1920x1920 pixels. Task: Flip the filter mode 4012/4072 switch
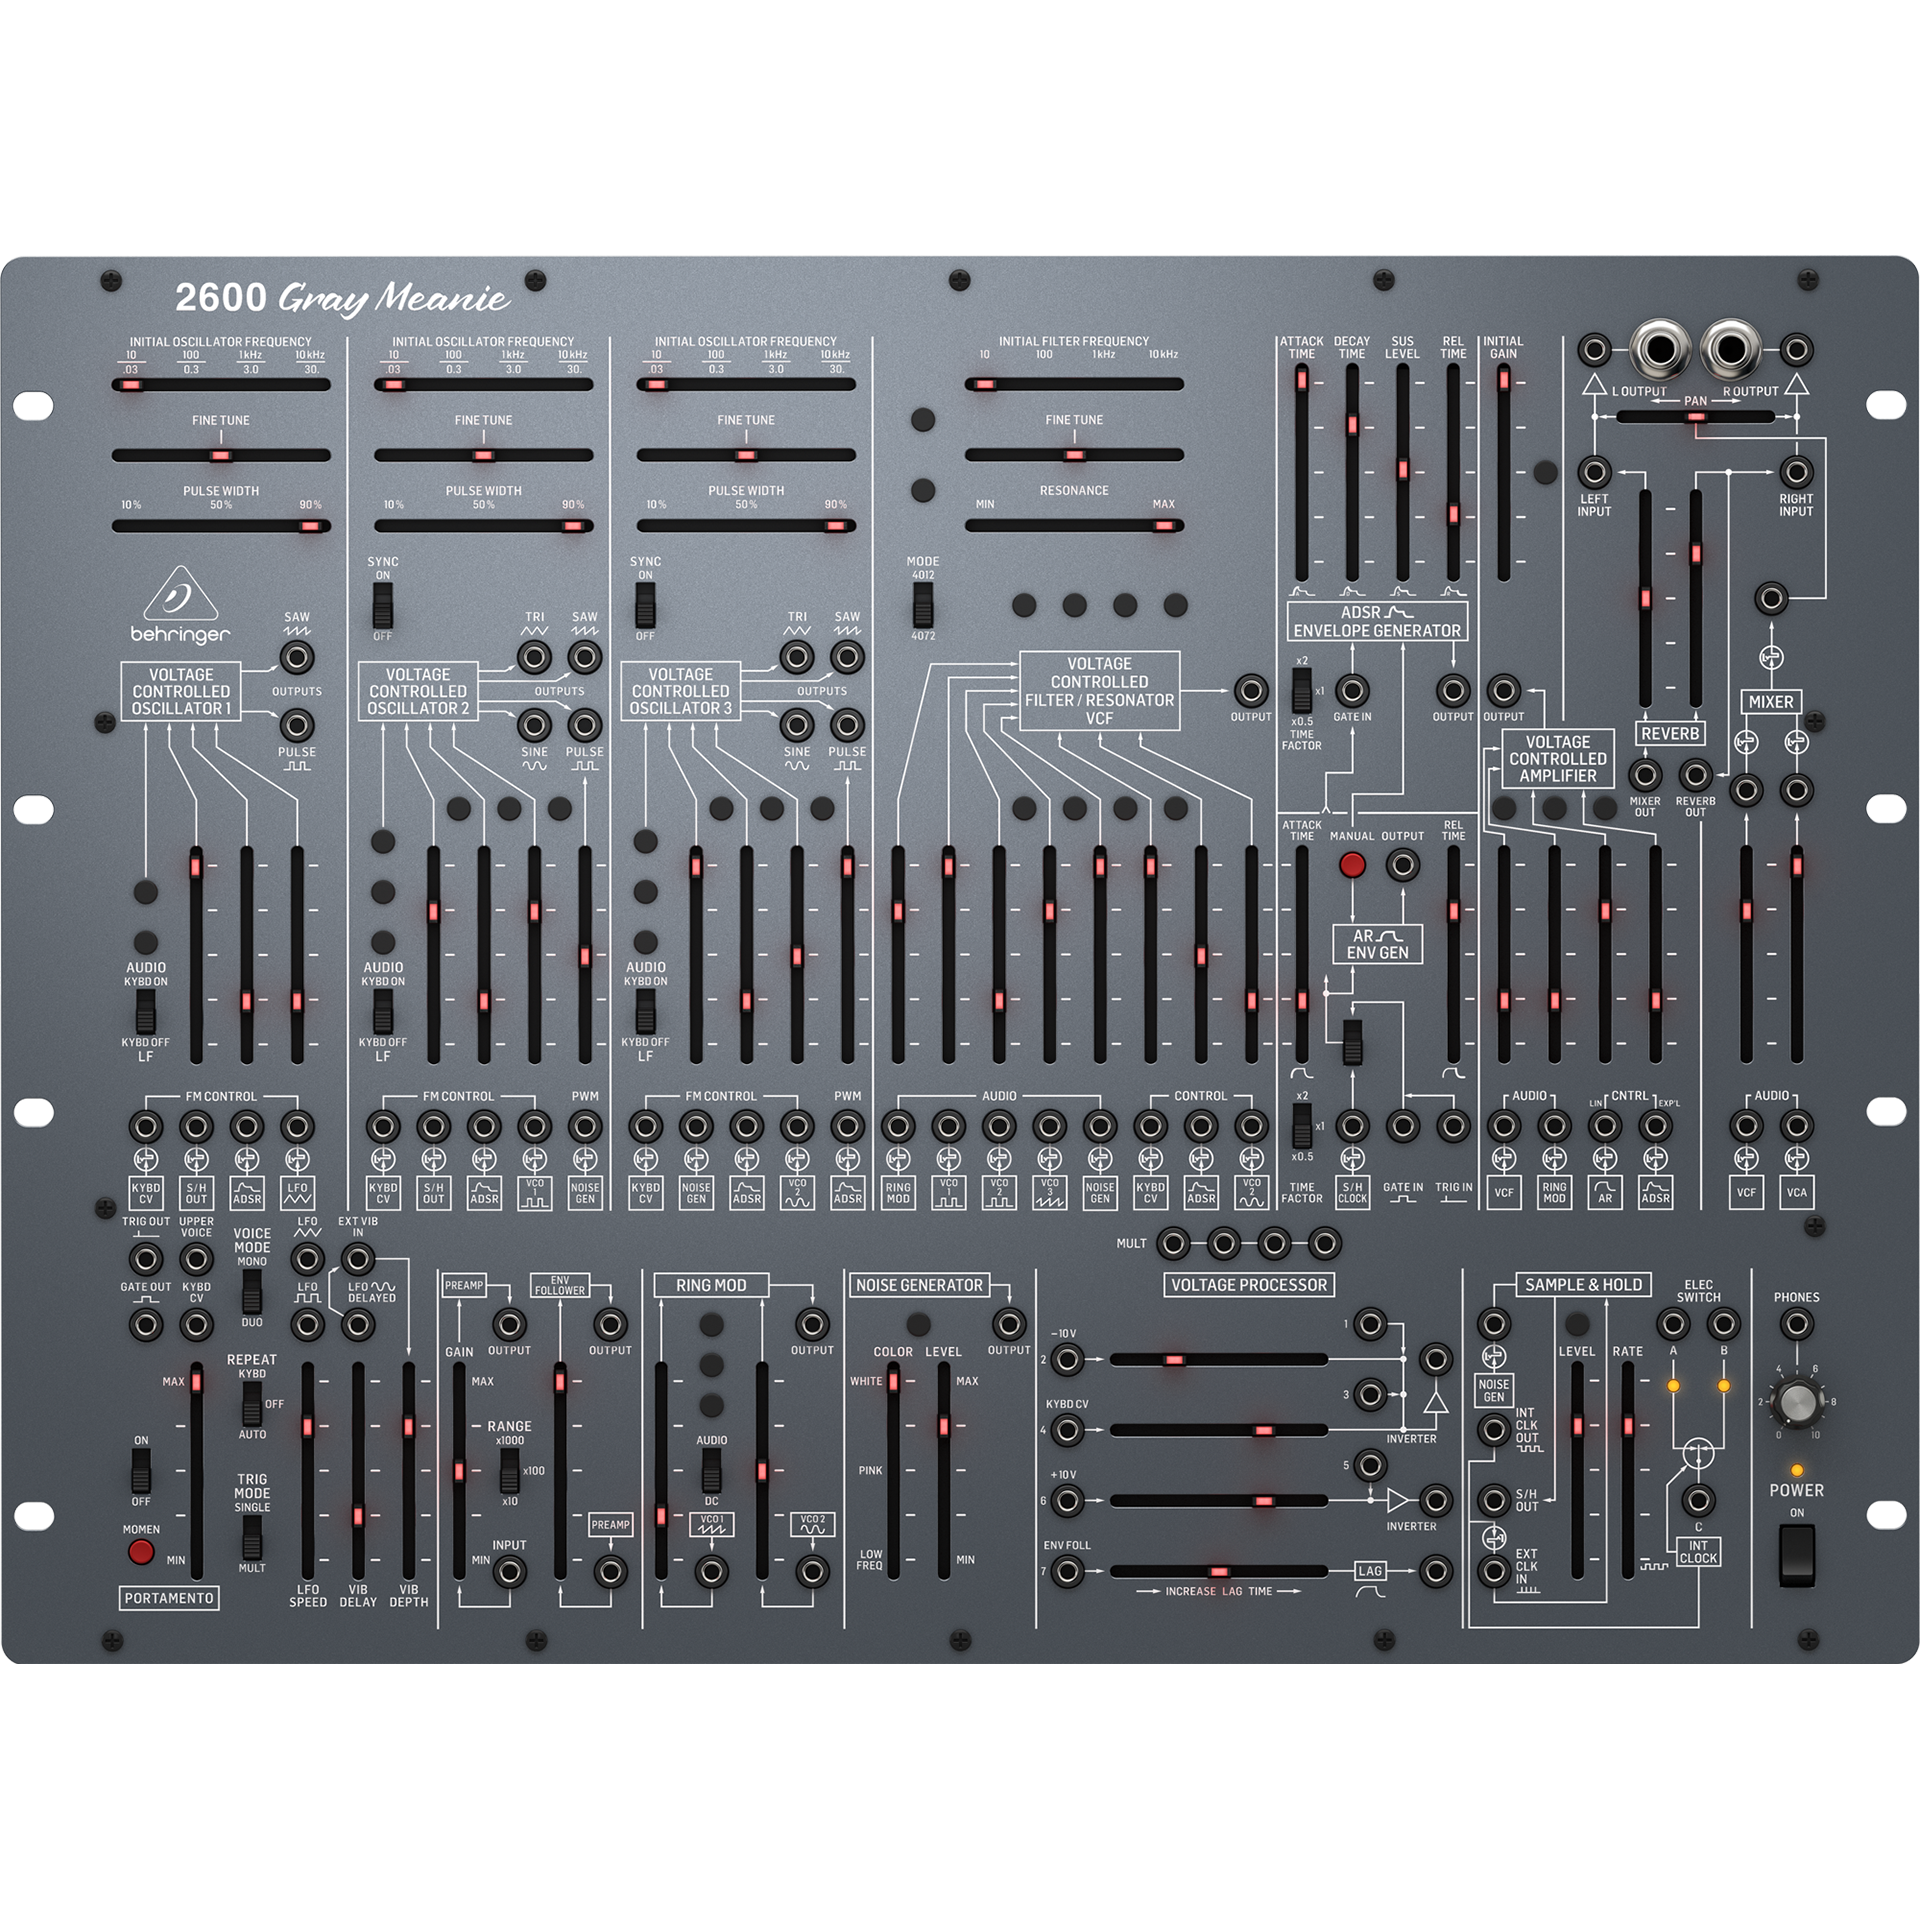pos(923,604)
